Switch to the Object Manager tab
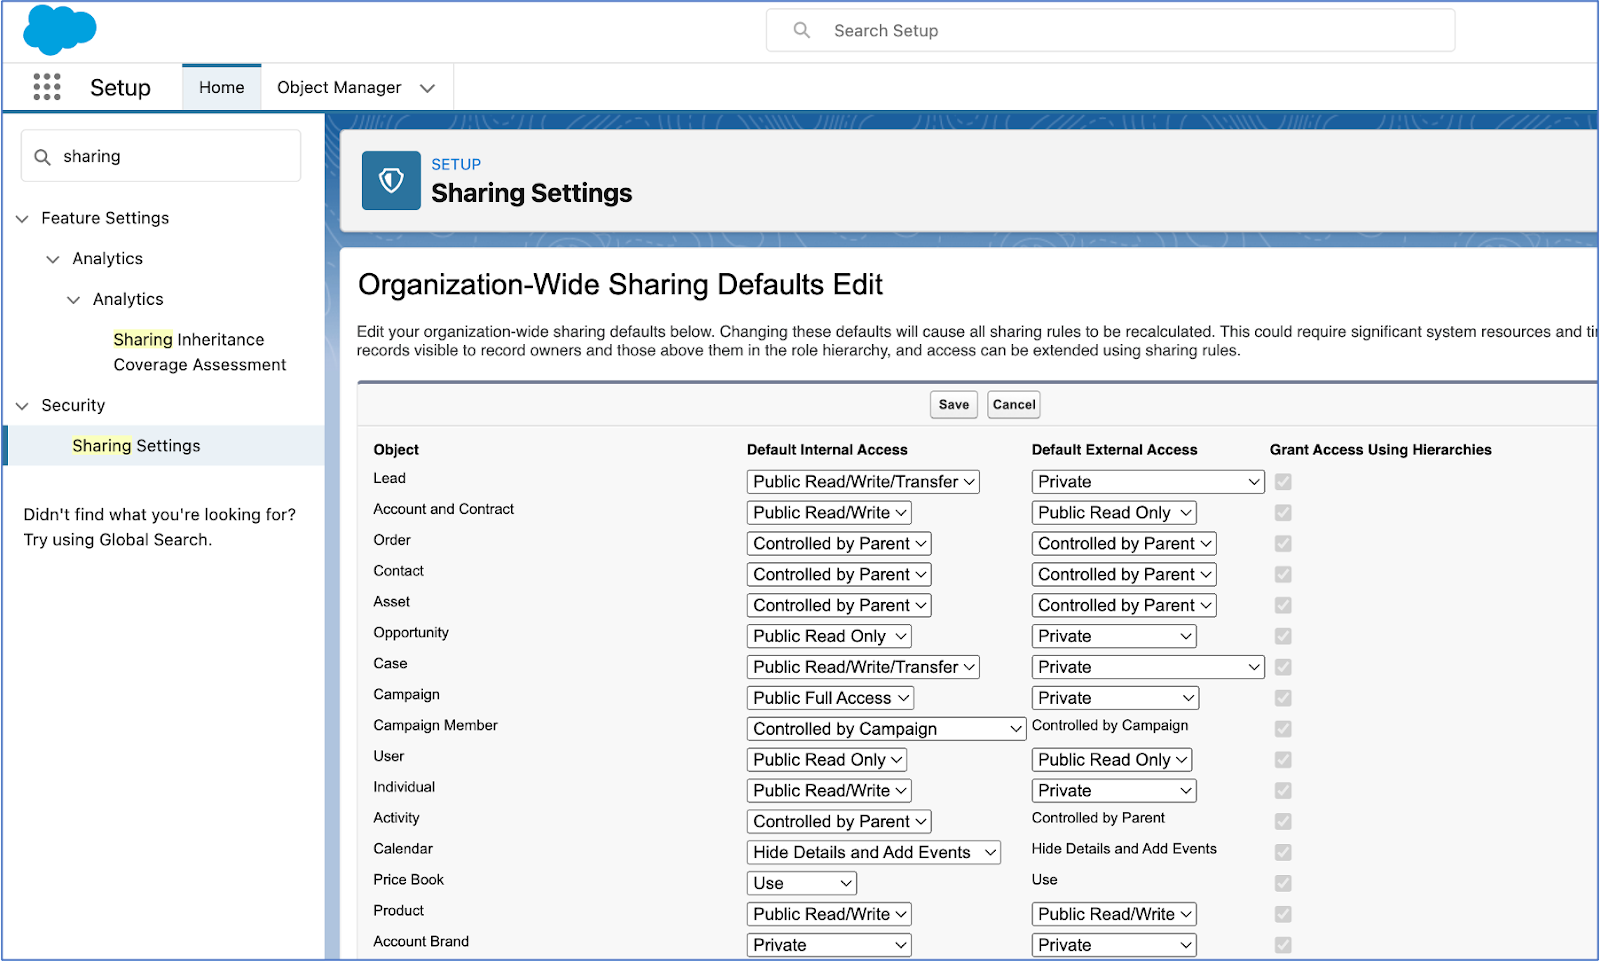The image size is (1600, 961). tap(339, 87)
